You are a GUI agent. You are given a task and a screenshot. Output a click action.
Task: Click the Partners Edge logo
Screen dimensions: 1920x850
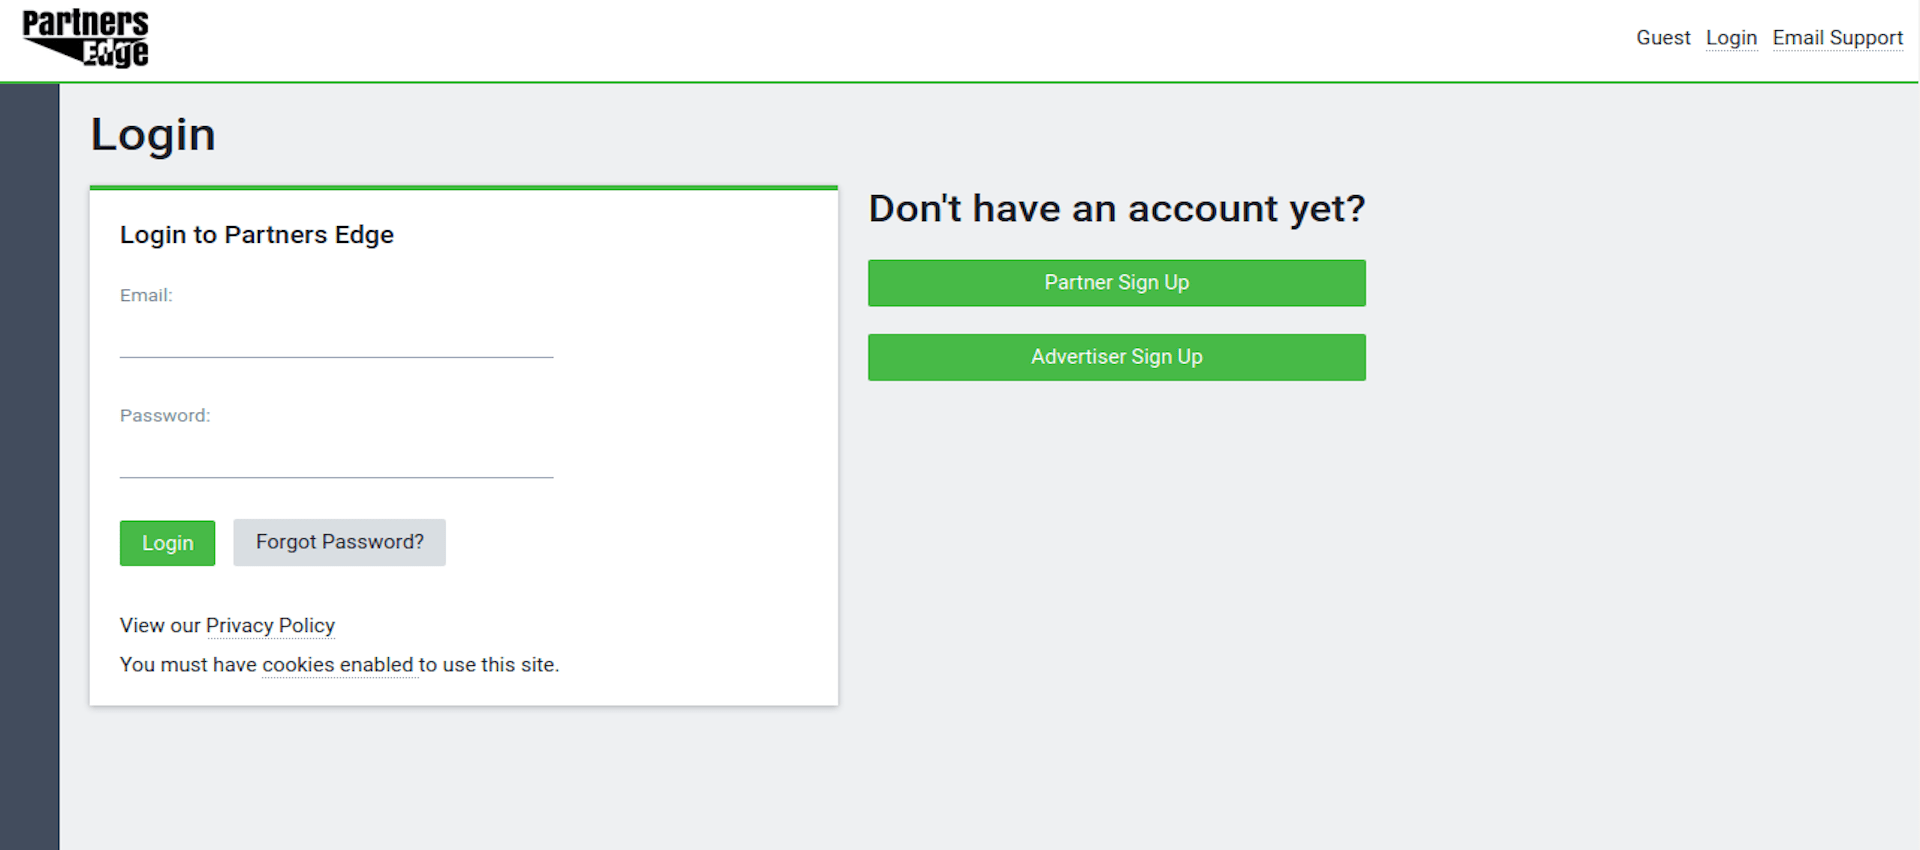[85, 38]
